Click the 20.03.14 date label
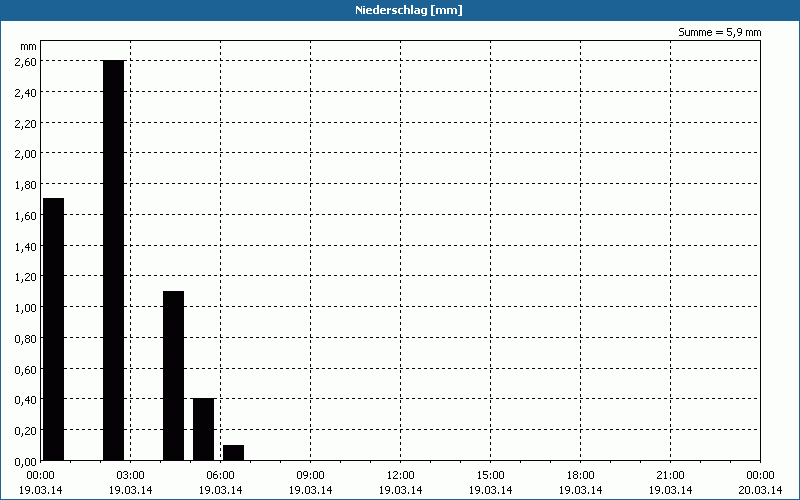The image size is (800, 500). (x=760, y=490)
